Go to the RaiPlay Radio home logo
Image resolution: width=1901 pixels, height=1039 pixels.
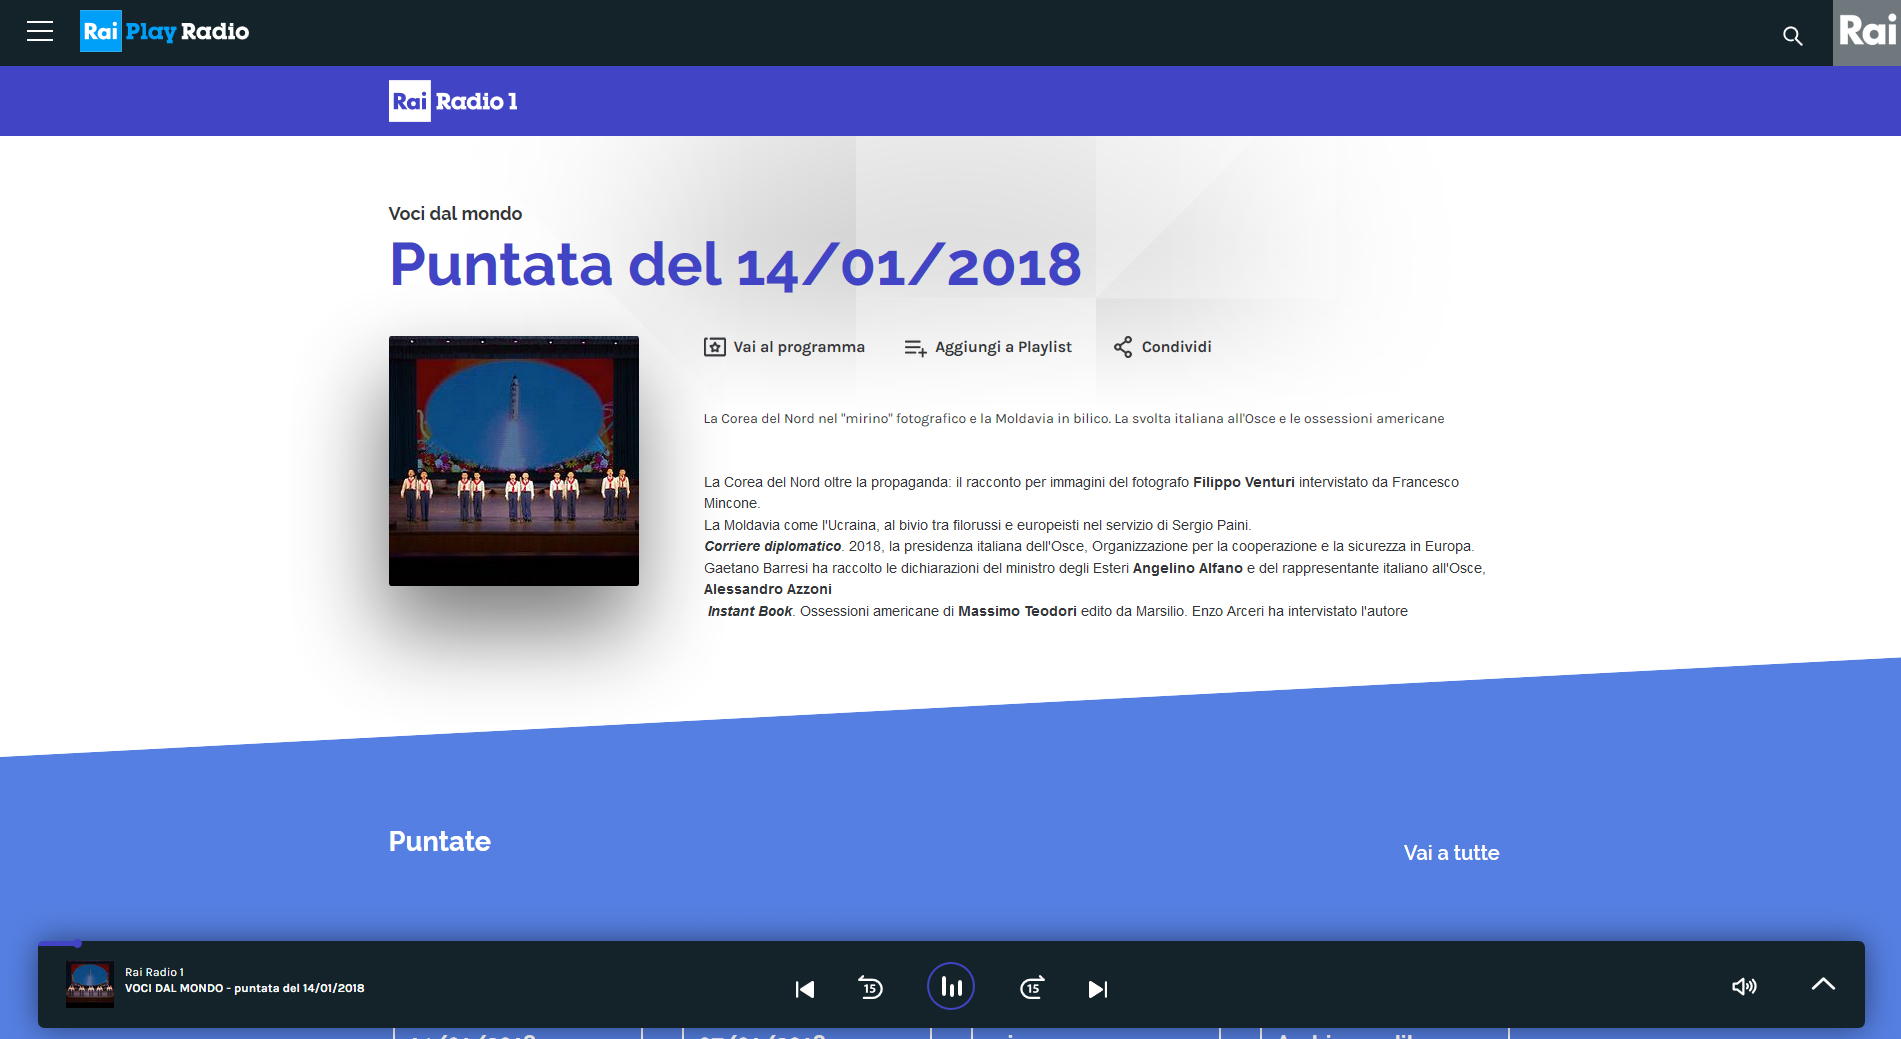(165, 31)
